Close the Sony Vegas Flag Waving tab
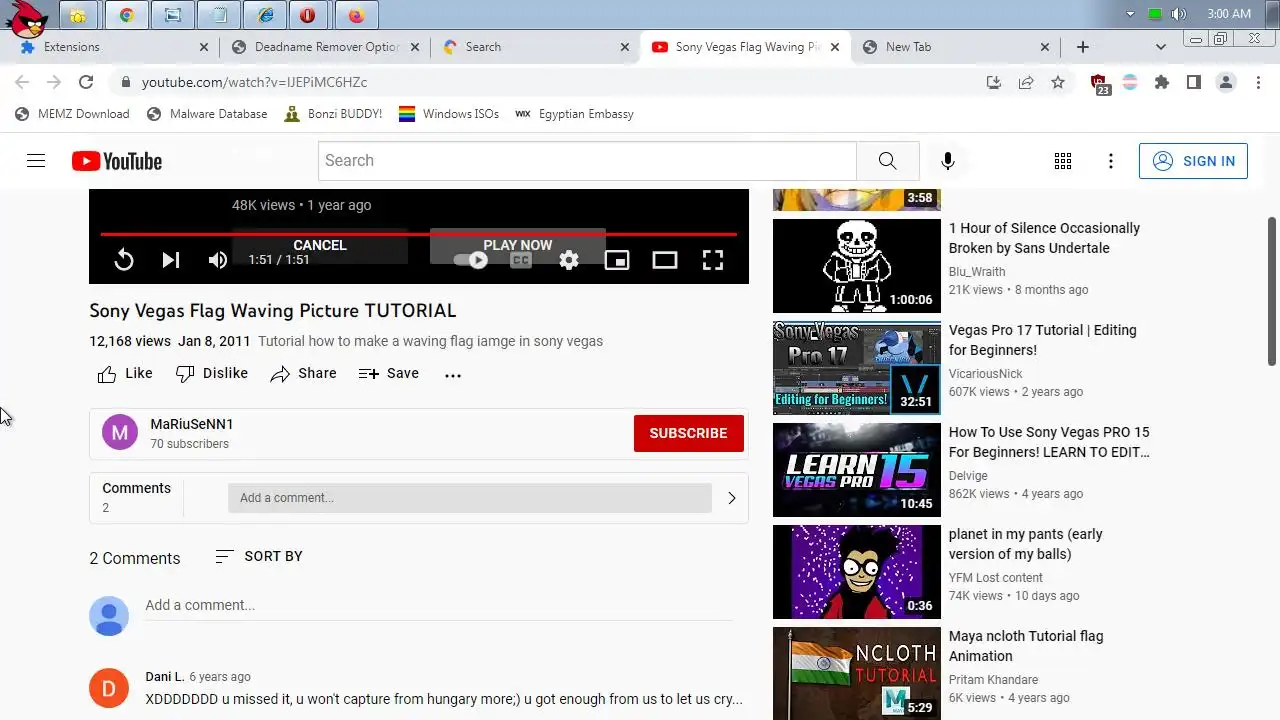 835,47
